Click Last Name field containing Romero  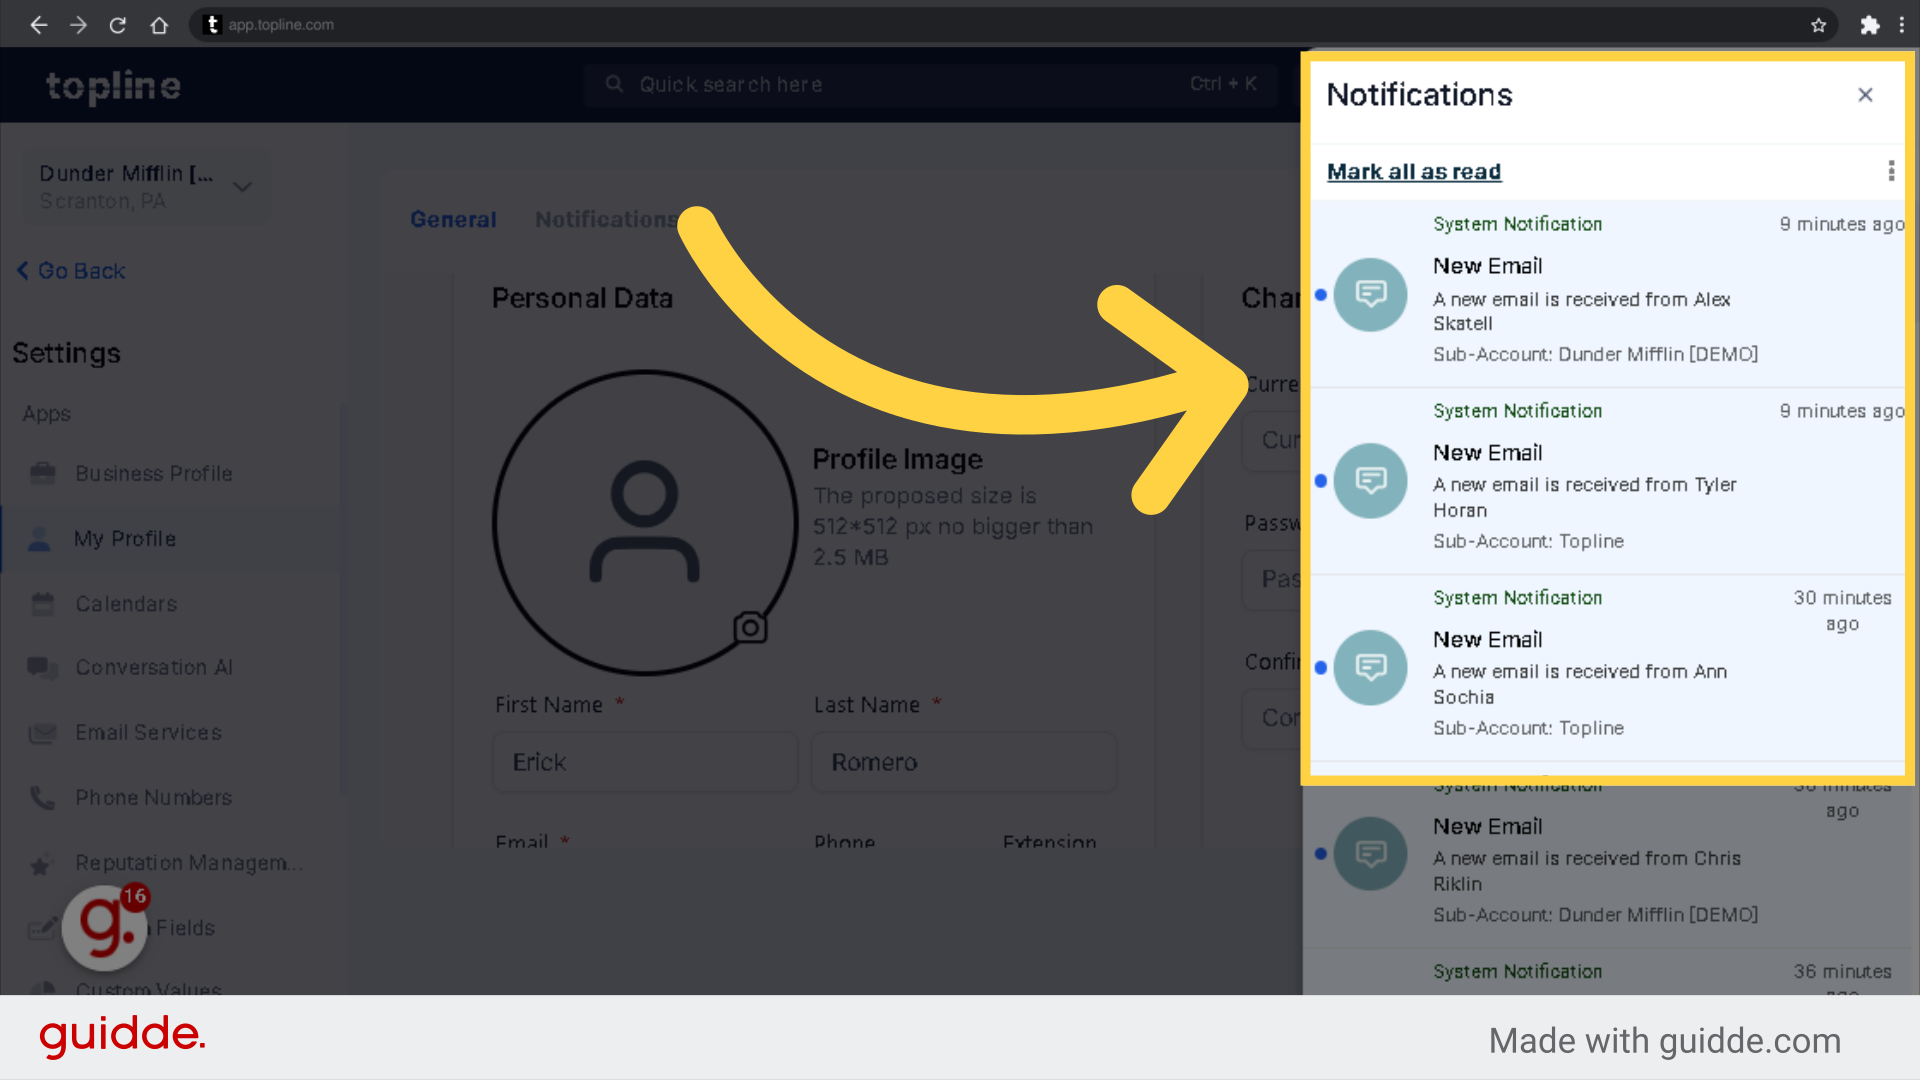[x=964, y=763]
